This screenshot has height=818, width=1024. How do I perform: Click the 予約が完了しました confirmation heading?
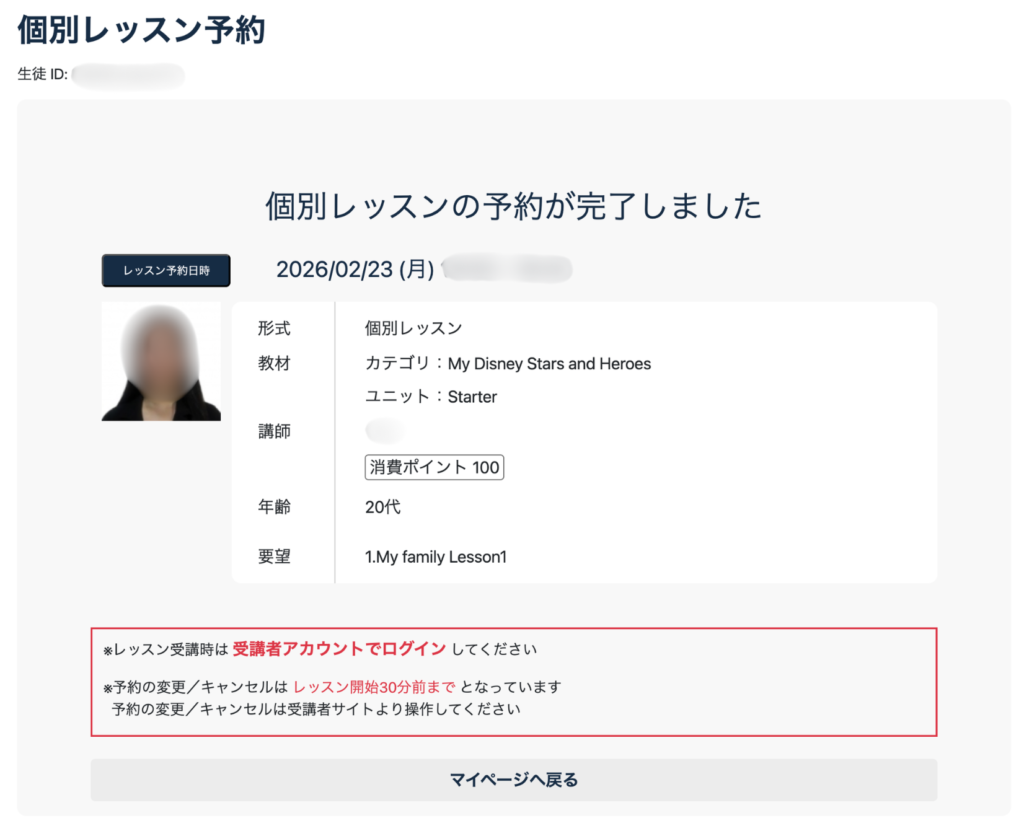[x=513, y=206]
